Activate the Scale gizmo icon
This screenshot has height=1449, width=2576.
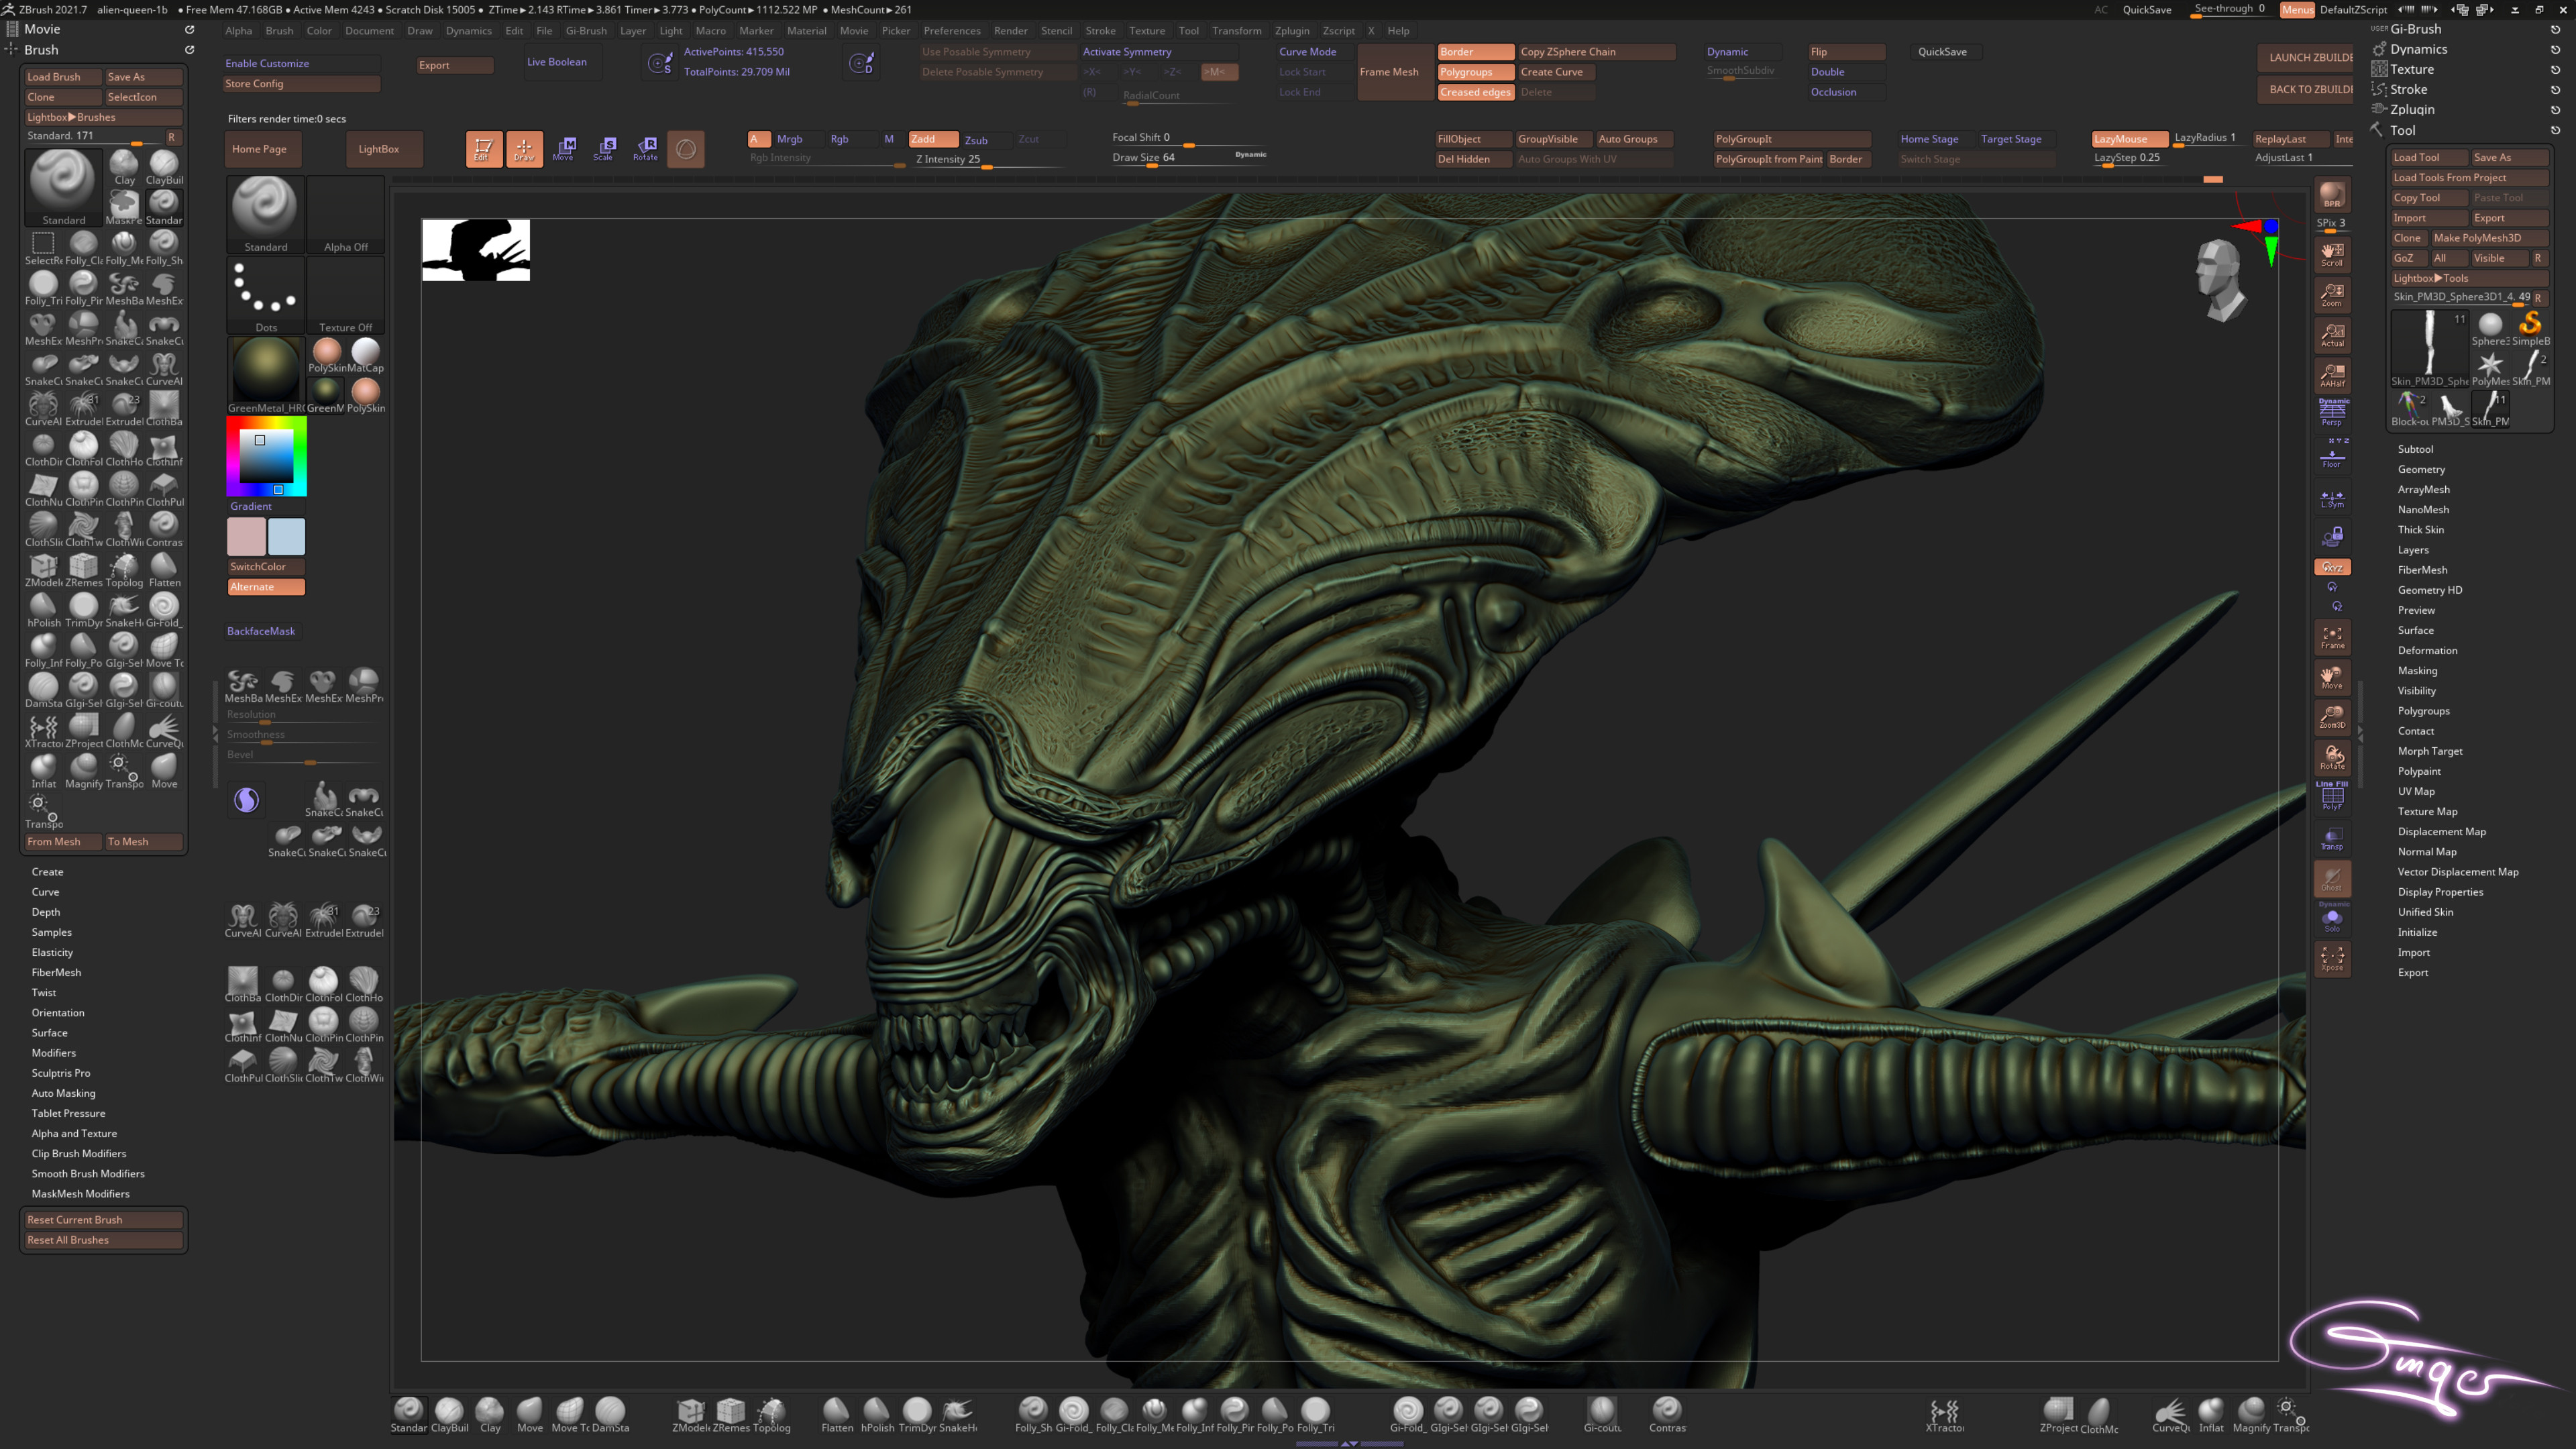click(x=604, y=148)
